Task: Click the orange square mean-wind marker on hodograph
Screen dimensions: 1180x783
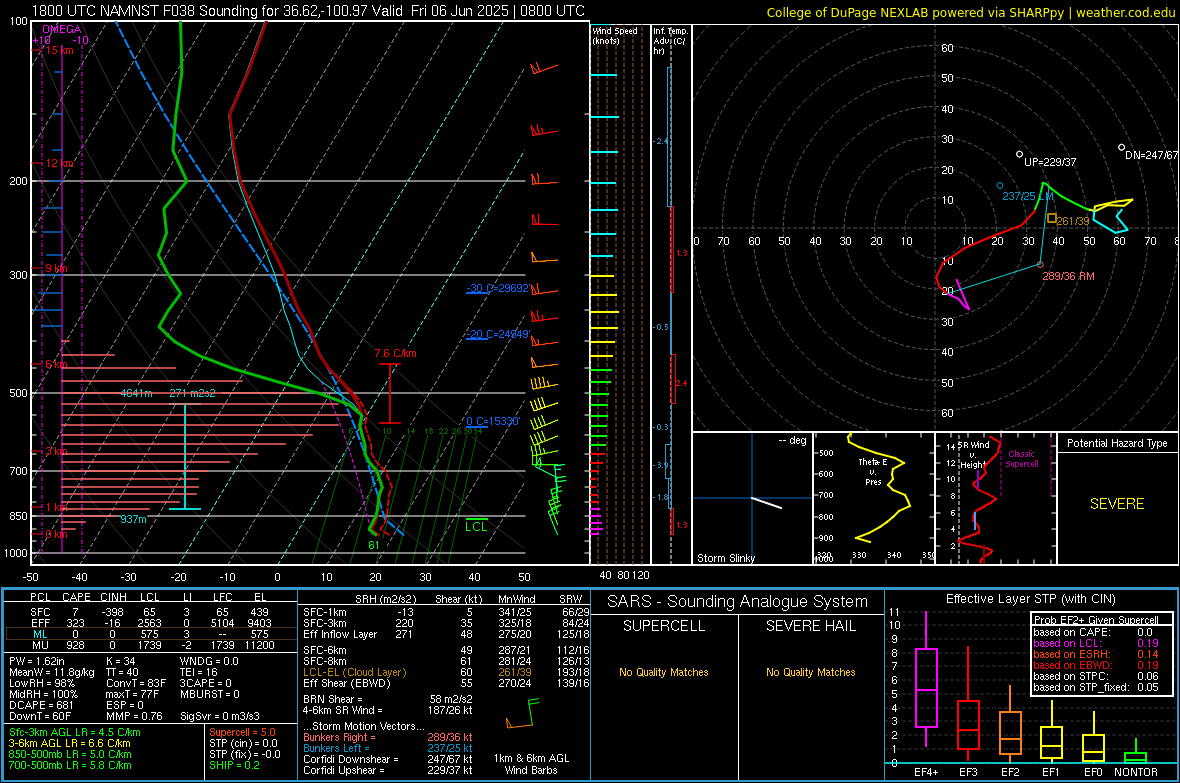Action: (x=1051, y=218)
